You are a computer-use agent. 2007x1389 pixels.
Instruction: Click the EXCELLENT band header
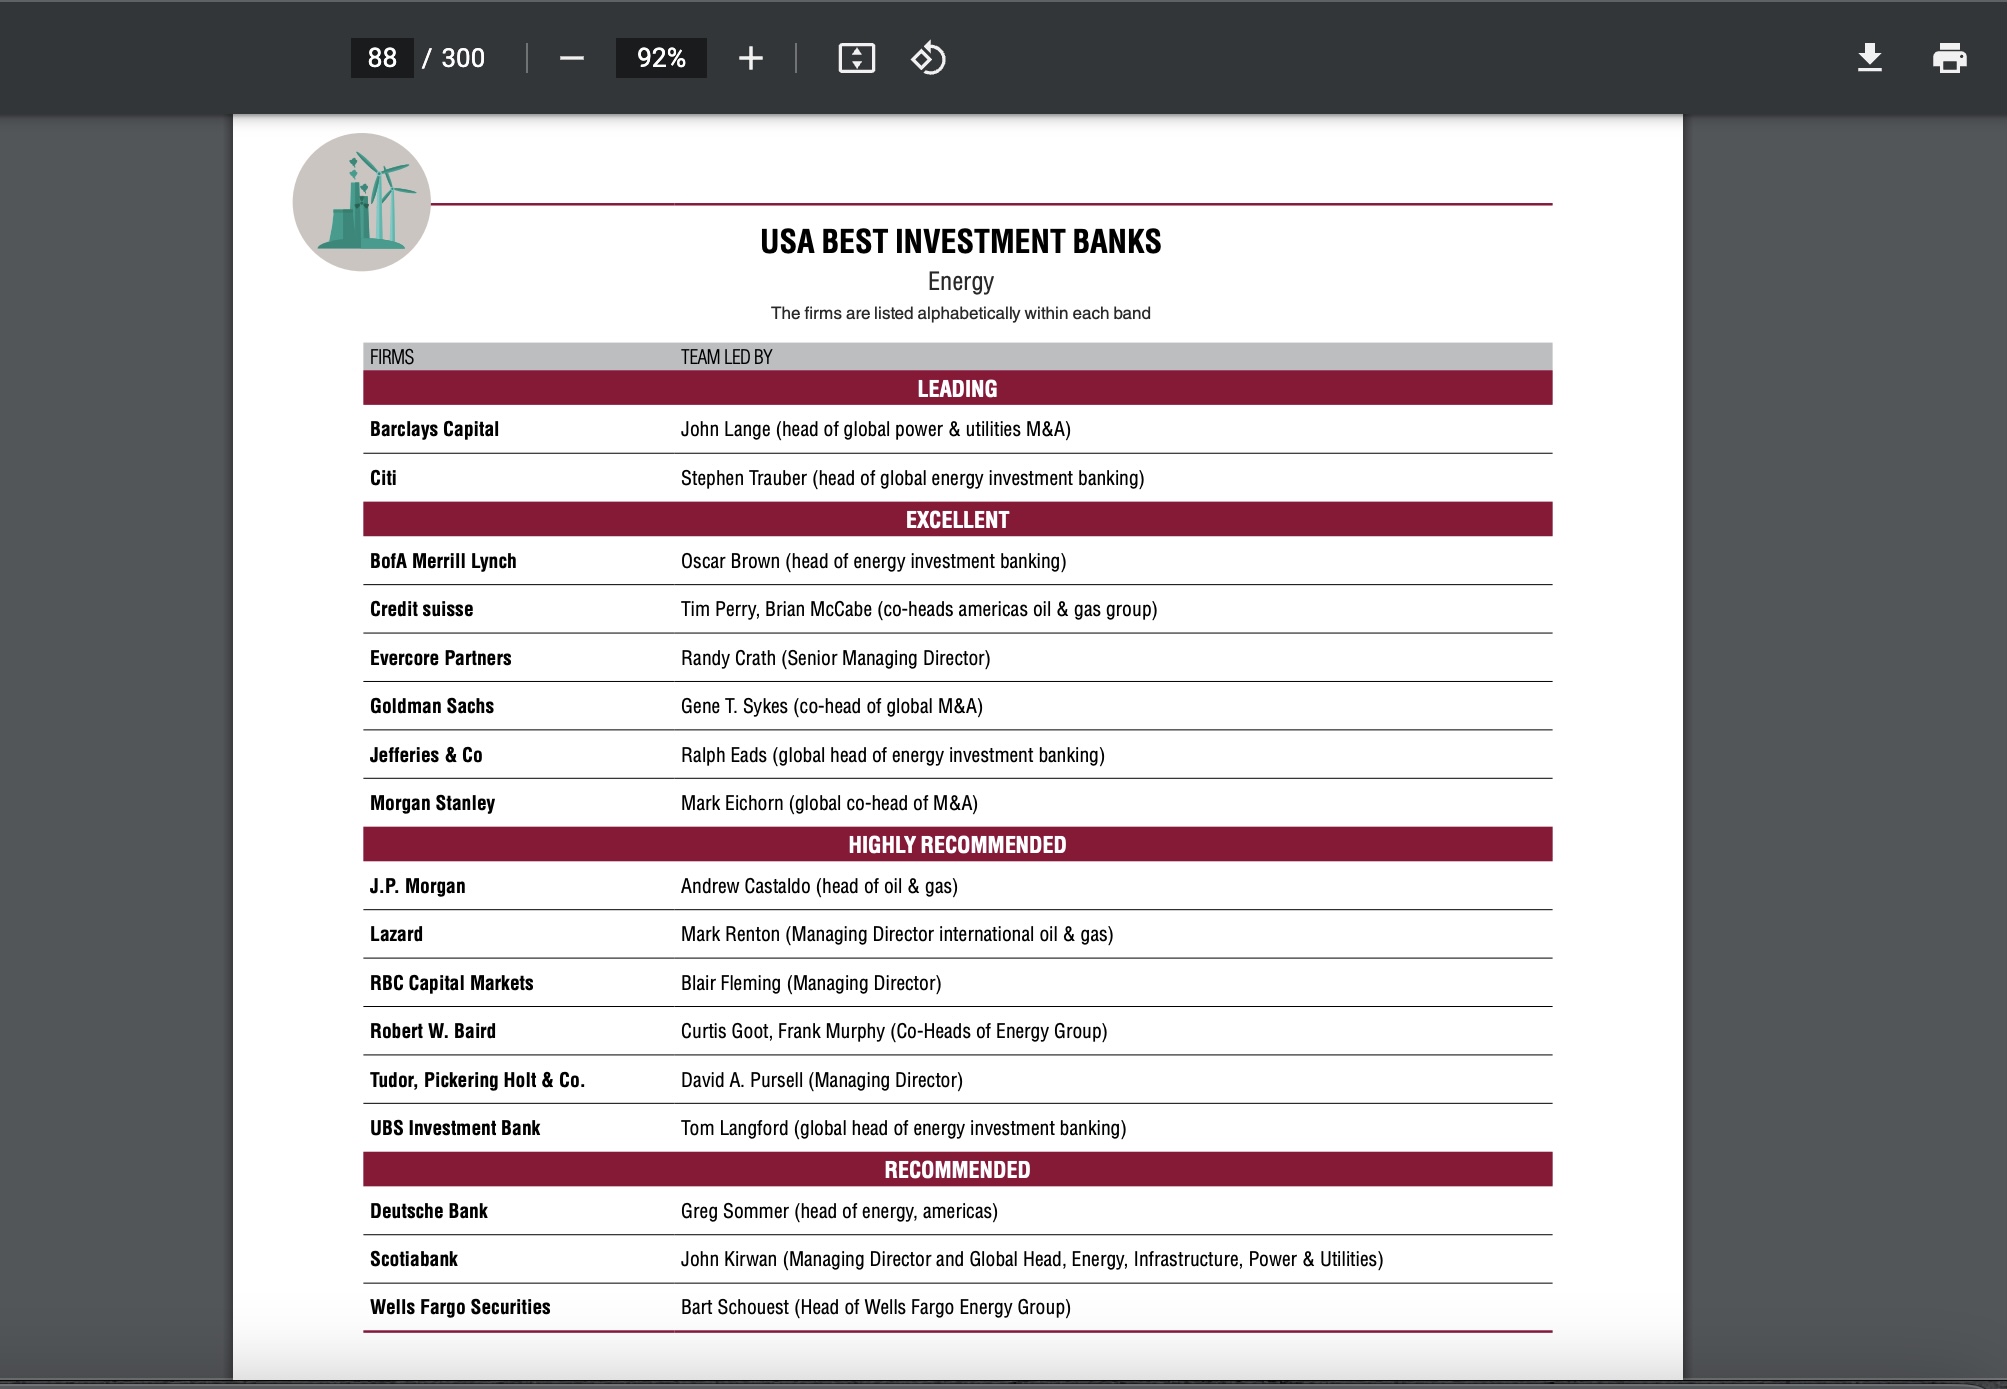957,520
